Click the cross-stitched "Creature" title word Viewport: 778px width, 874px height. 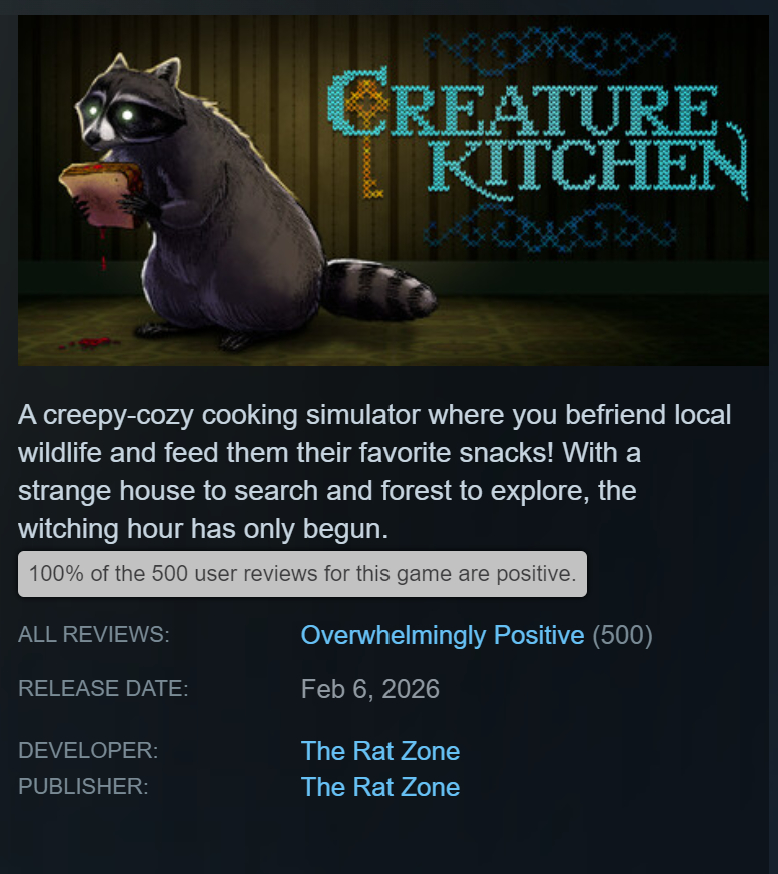(x=523, y=104)
